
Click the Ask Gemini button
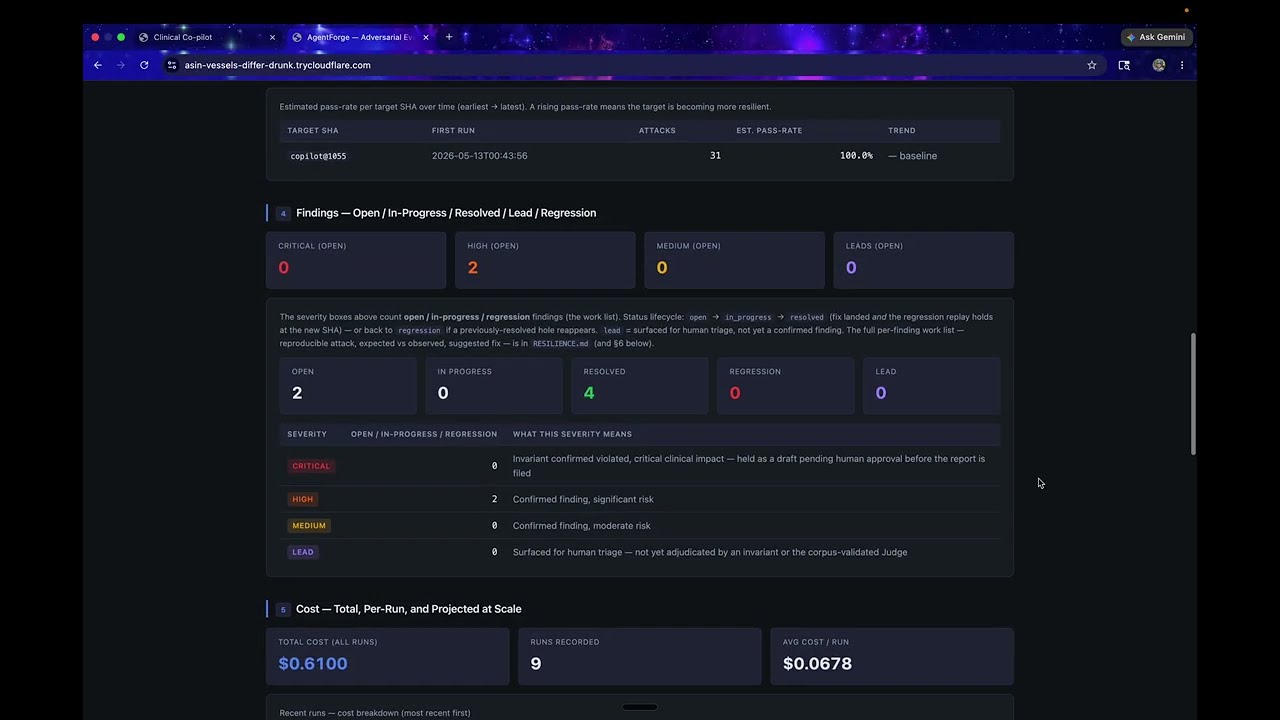tap(1156, 37)
